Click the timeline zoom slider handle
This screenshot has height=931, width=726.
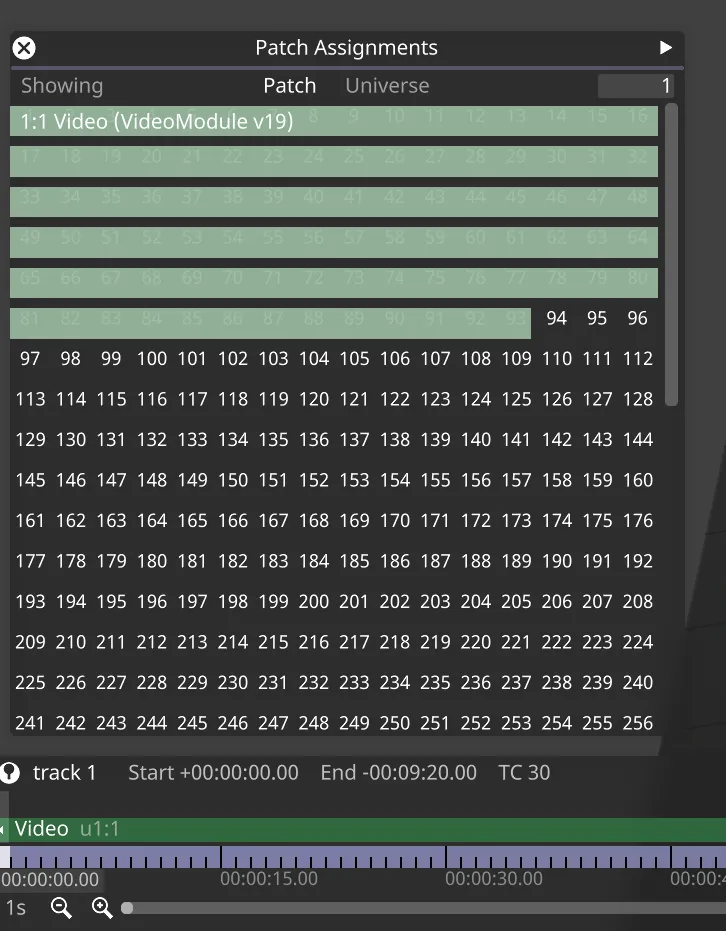127,908
